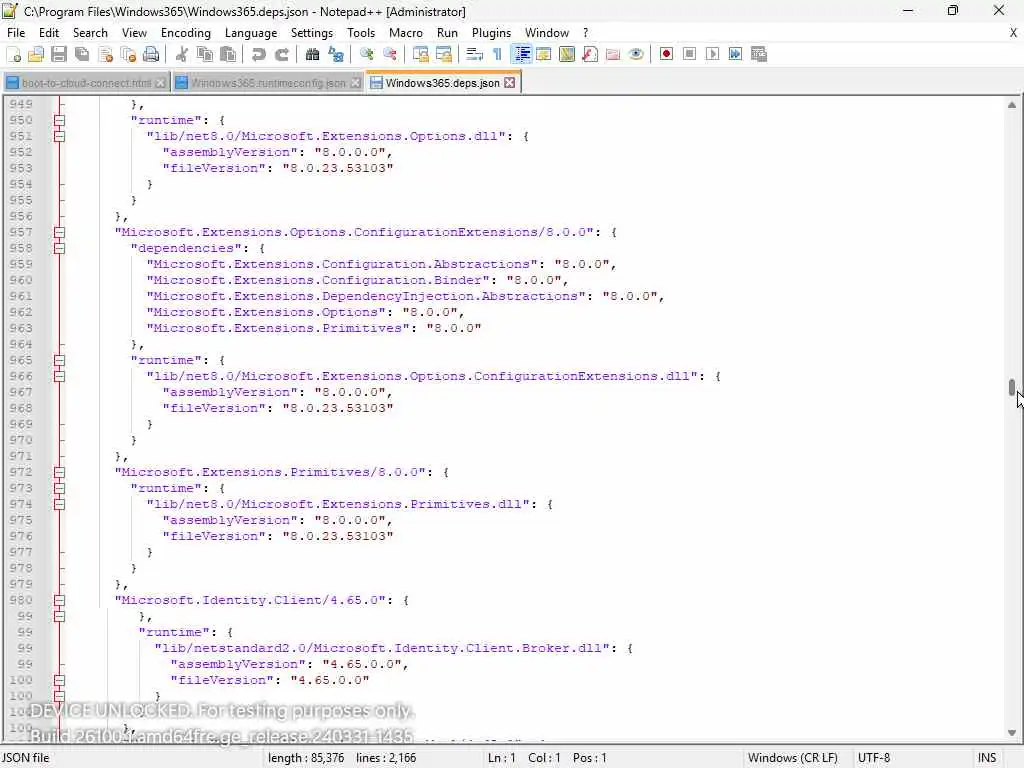Image resolution: width=1024 pixels, height=768 pixels.
Task: Collapse Primitives fold at line 972
Action: 59,472
